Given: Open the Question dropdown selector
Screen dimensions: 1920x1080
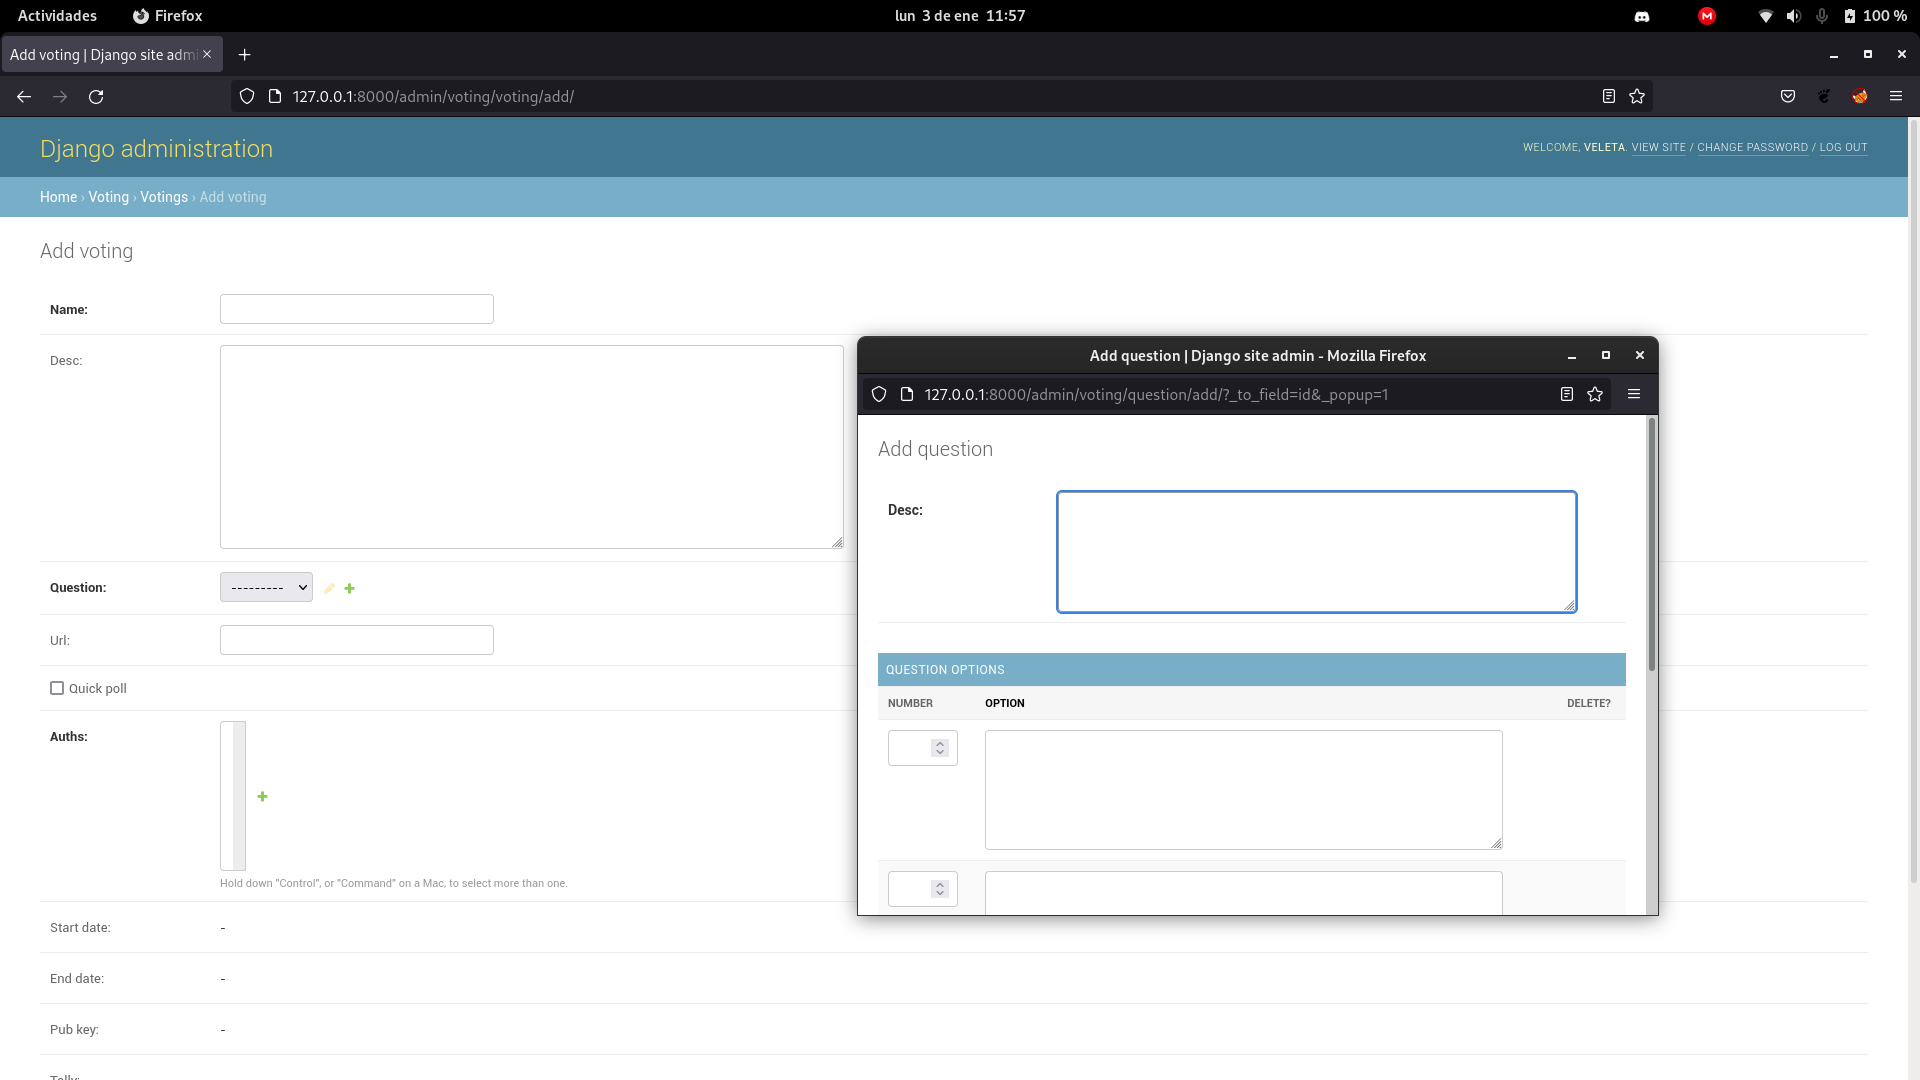Looking at the screenshot, I should [266, 588].
